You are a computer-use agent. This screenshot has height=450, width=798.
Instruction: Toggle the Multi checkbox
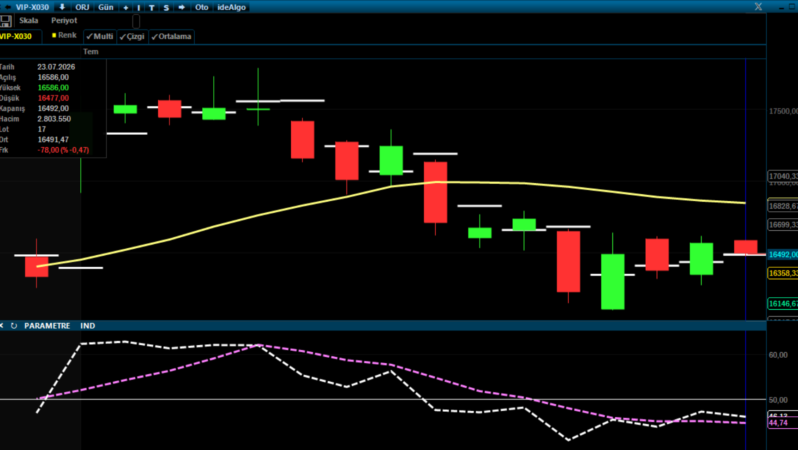(100, 36)
